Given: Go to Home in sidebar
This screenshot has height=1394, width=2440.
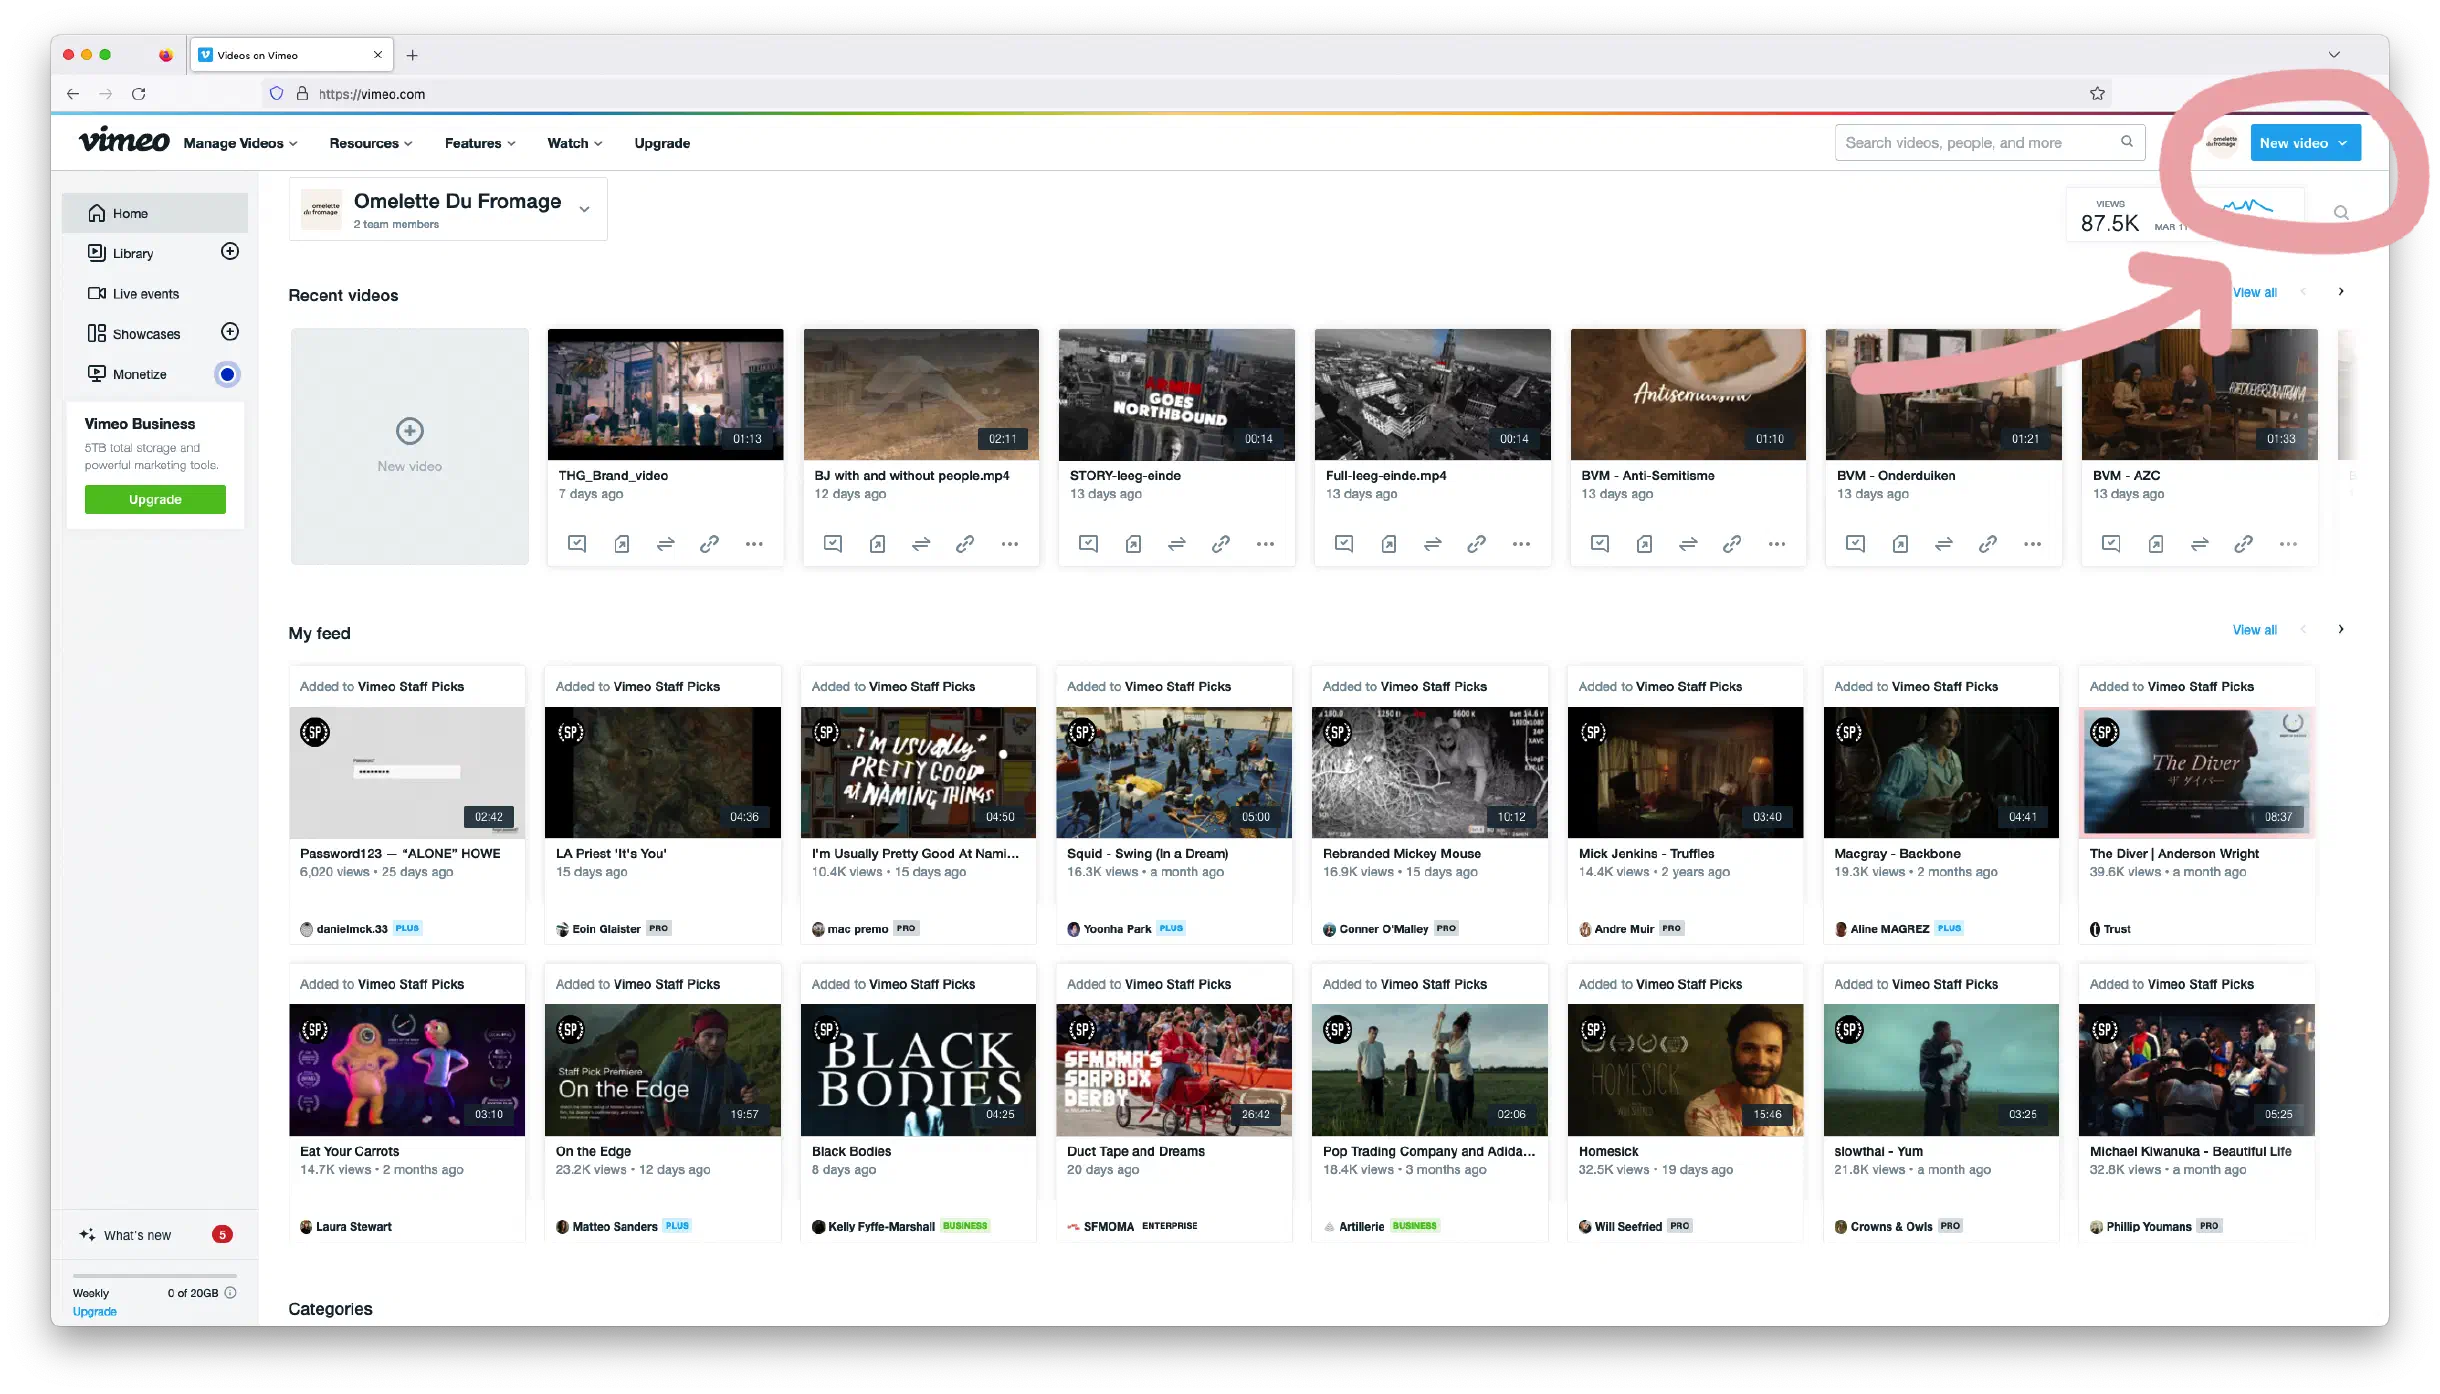Looking at the screenshot, I should click(x=155, y=213).
